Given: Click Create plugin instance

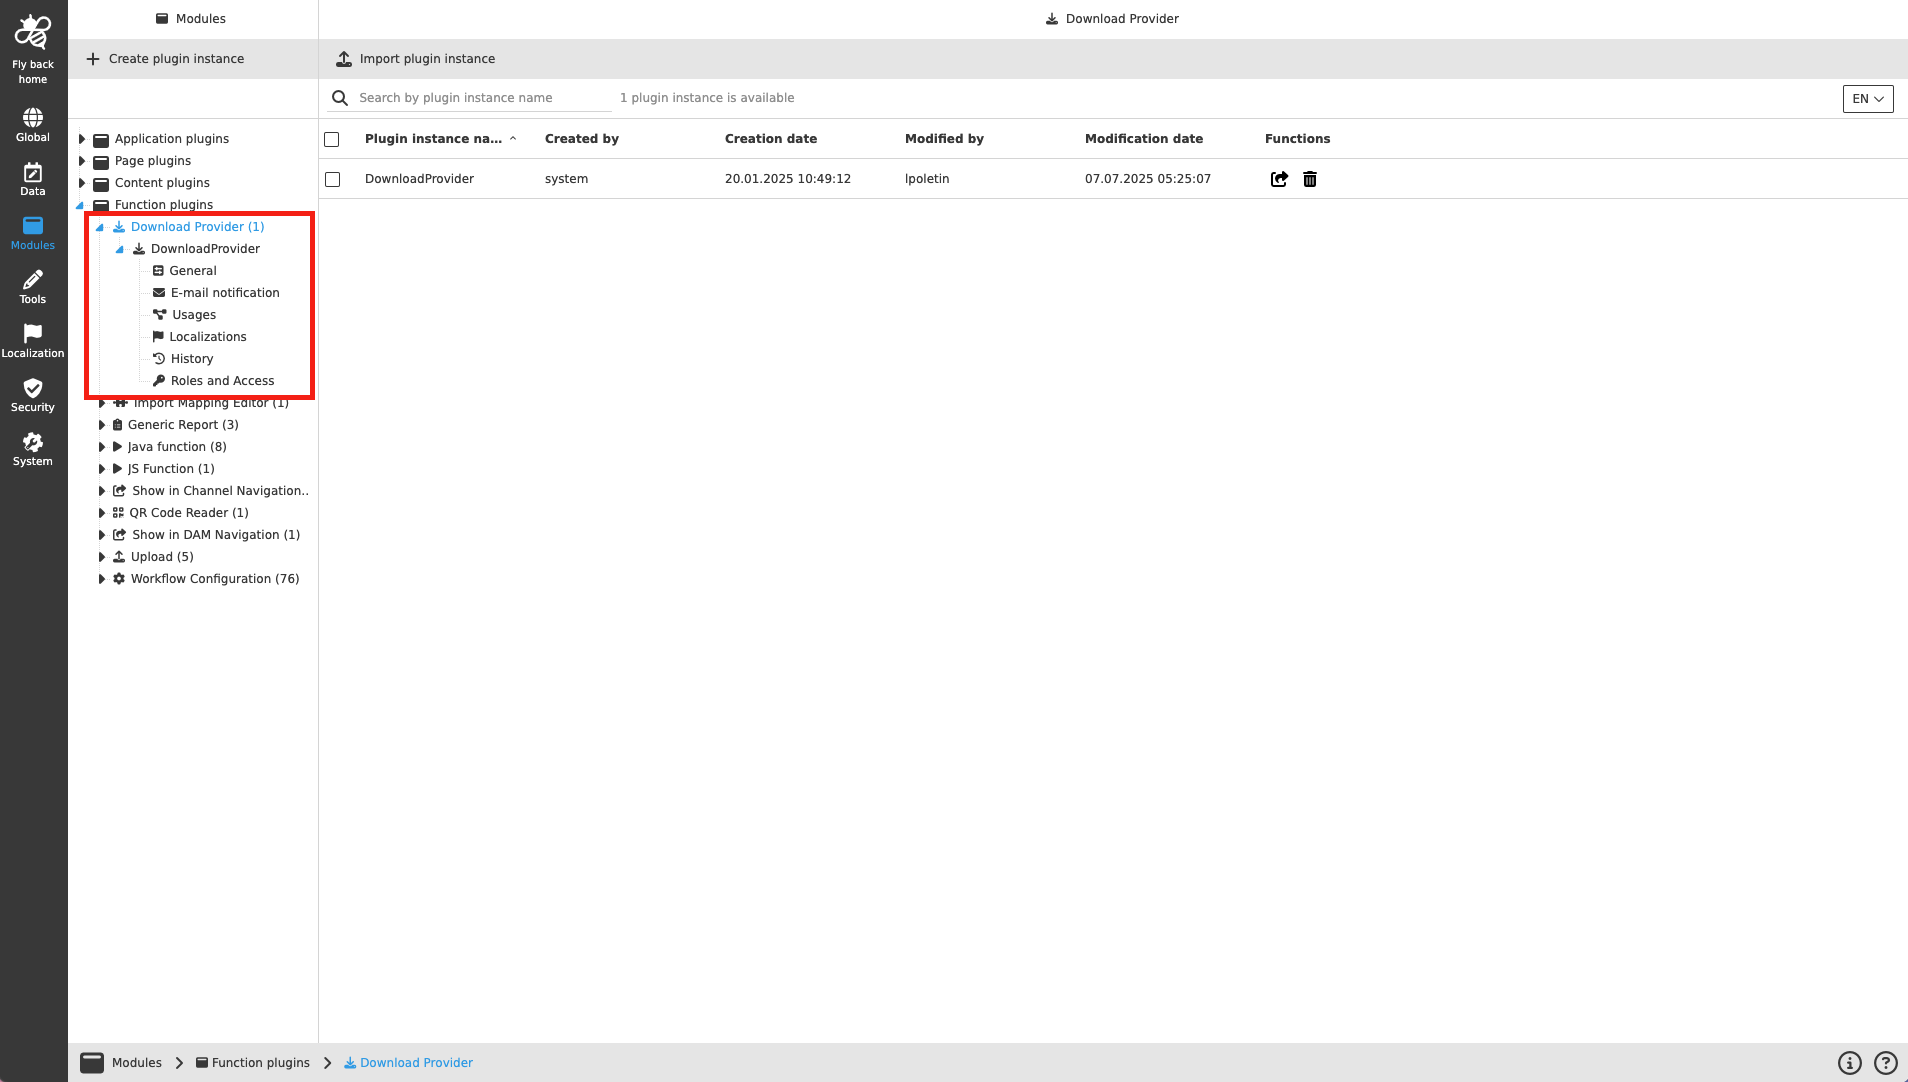Looking at the screenshot, I should click(165, 58).
